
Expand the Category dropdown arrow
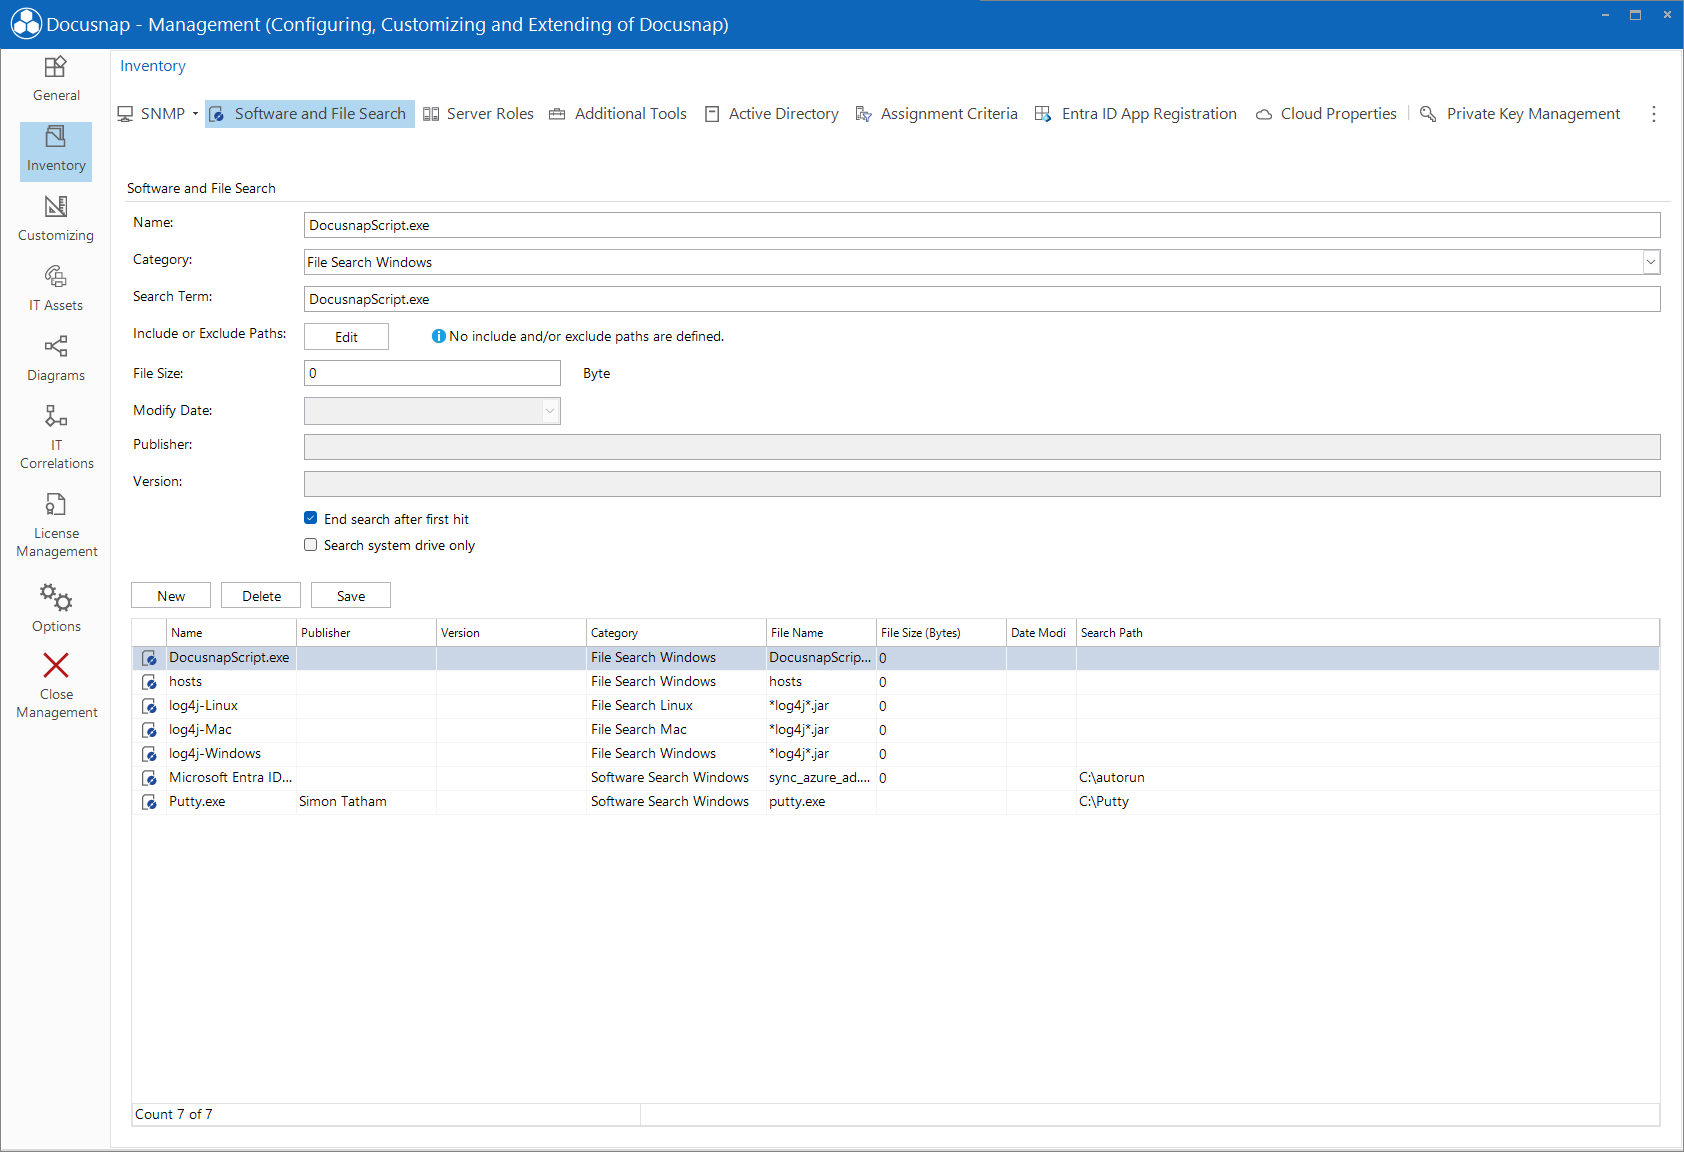tap(1651, 262)
